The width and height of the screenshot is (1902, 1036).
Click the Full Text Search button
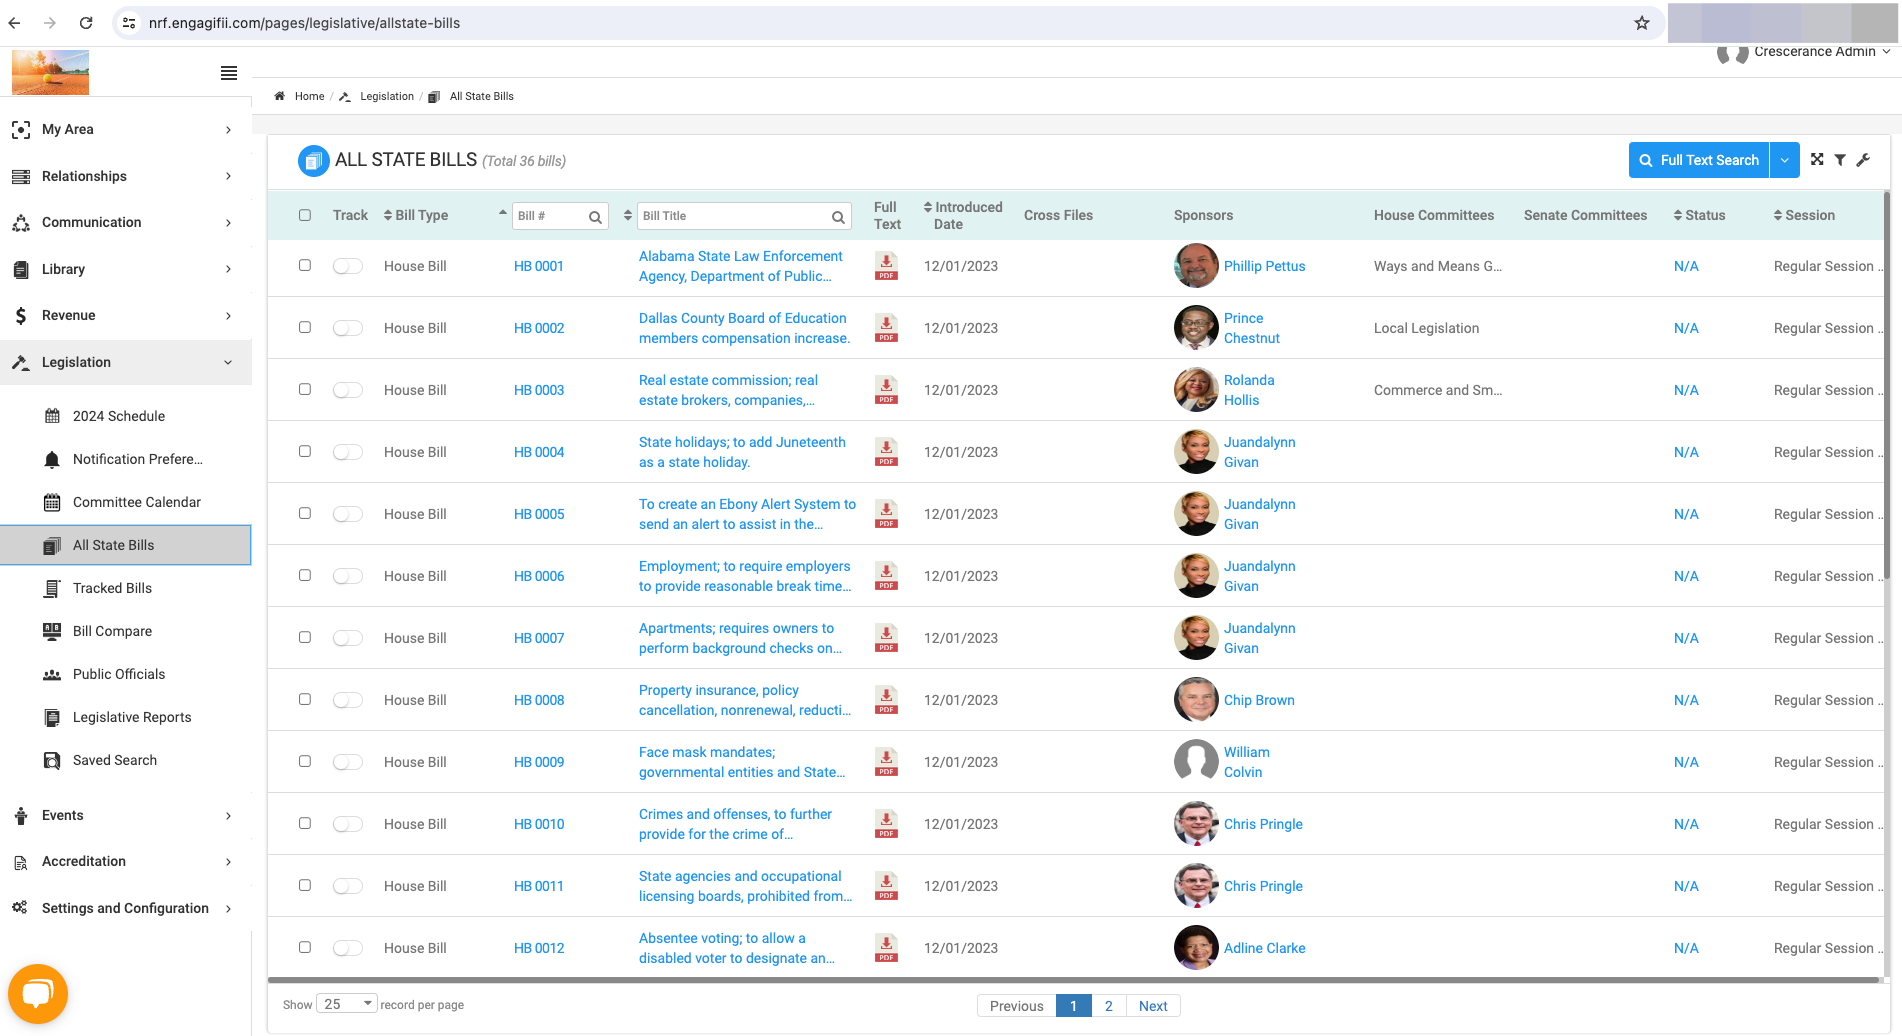[x=1699, y=160]
